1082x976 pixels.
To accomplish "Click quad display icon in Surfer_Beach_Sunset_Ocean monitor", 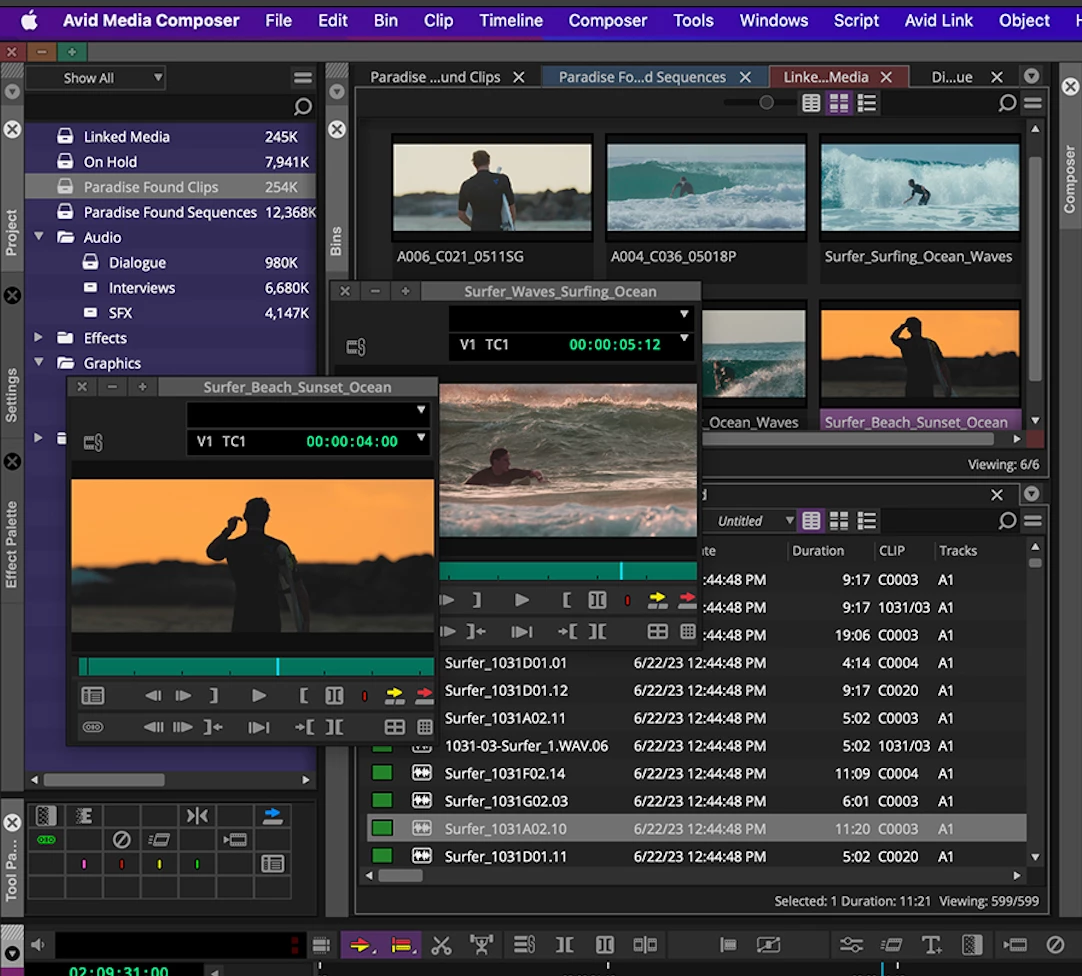I will pyautogui.click(x=395, y=727).
